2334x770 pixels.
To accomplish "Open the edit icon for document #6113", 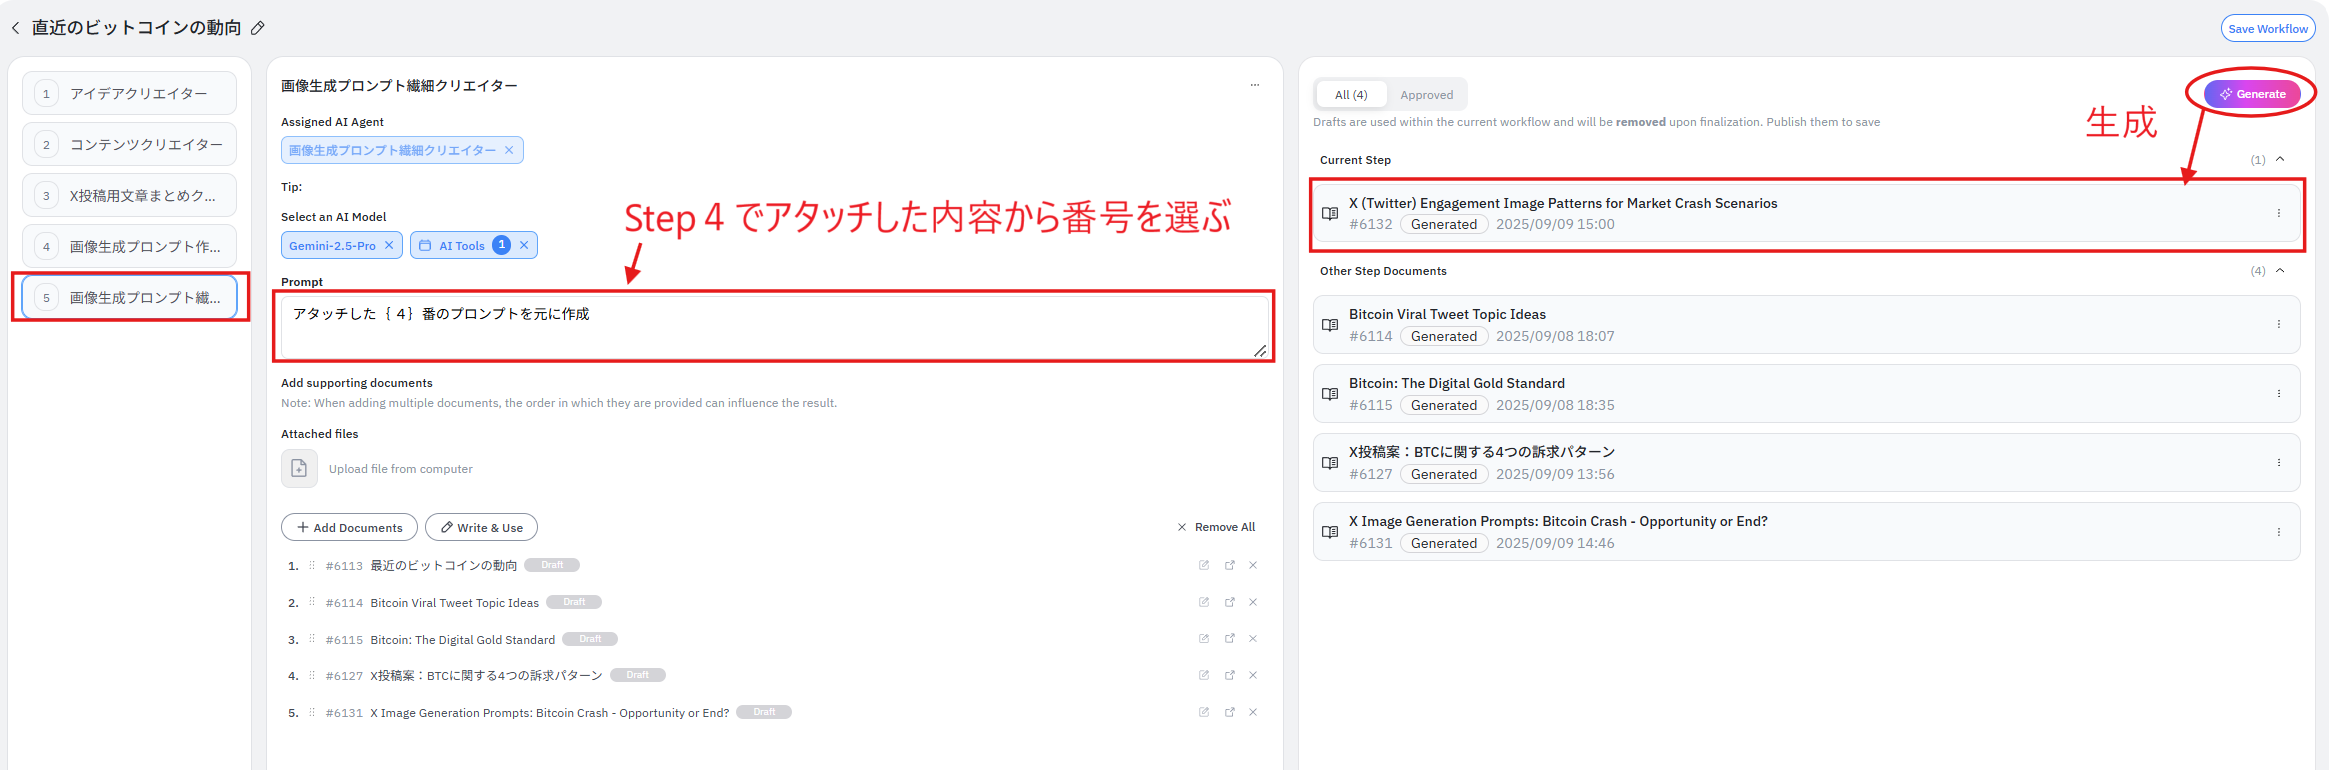I will click(x=1204, y=565).
